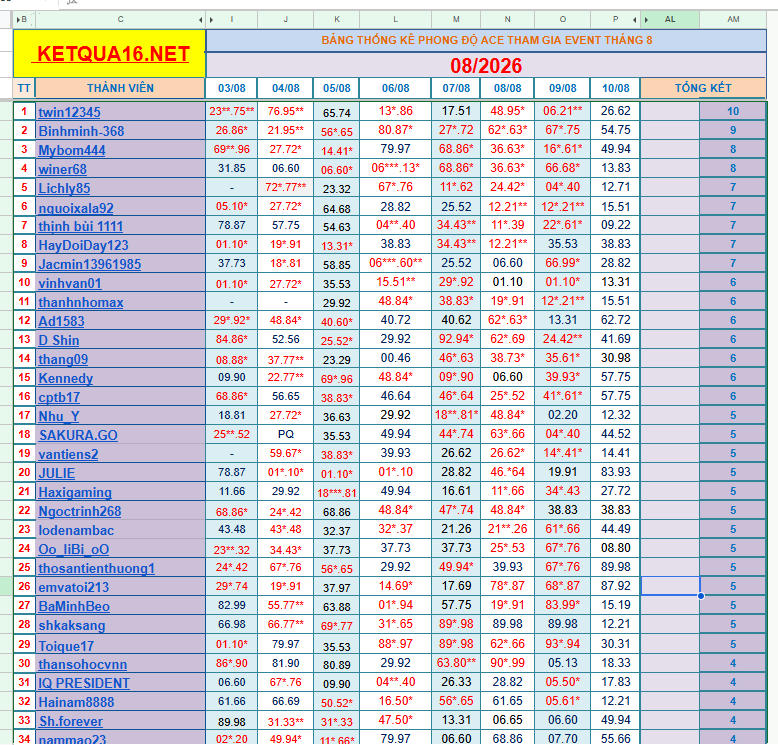Open vantiens2 member link

[x=68, y=454]
